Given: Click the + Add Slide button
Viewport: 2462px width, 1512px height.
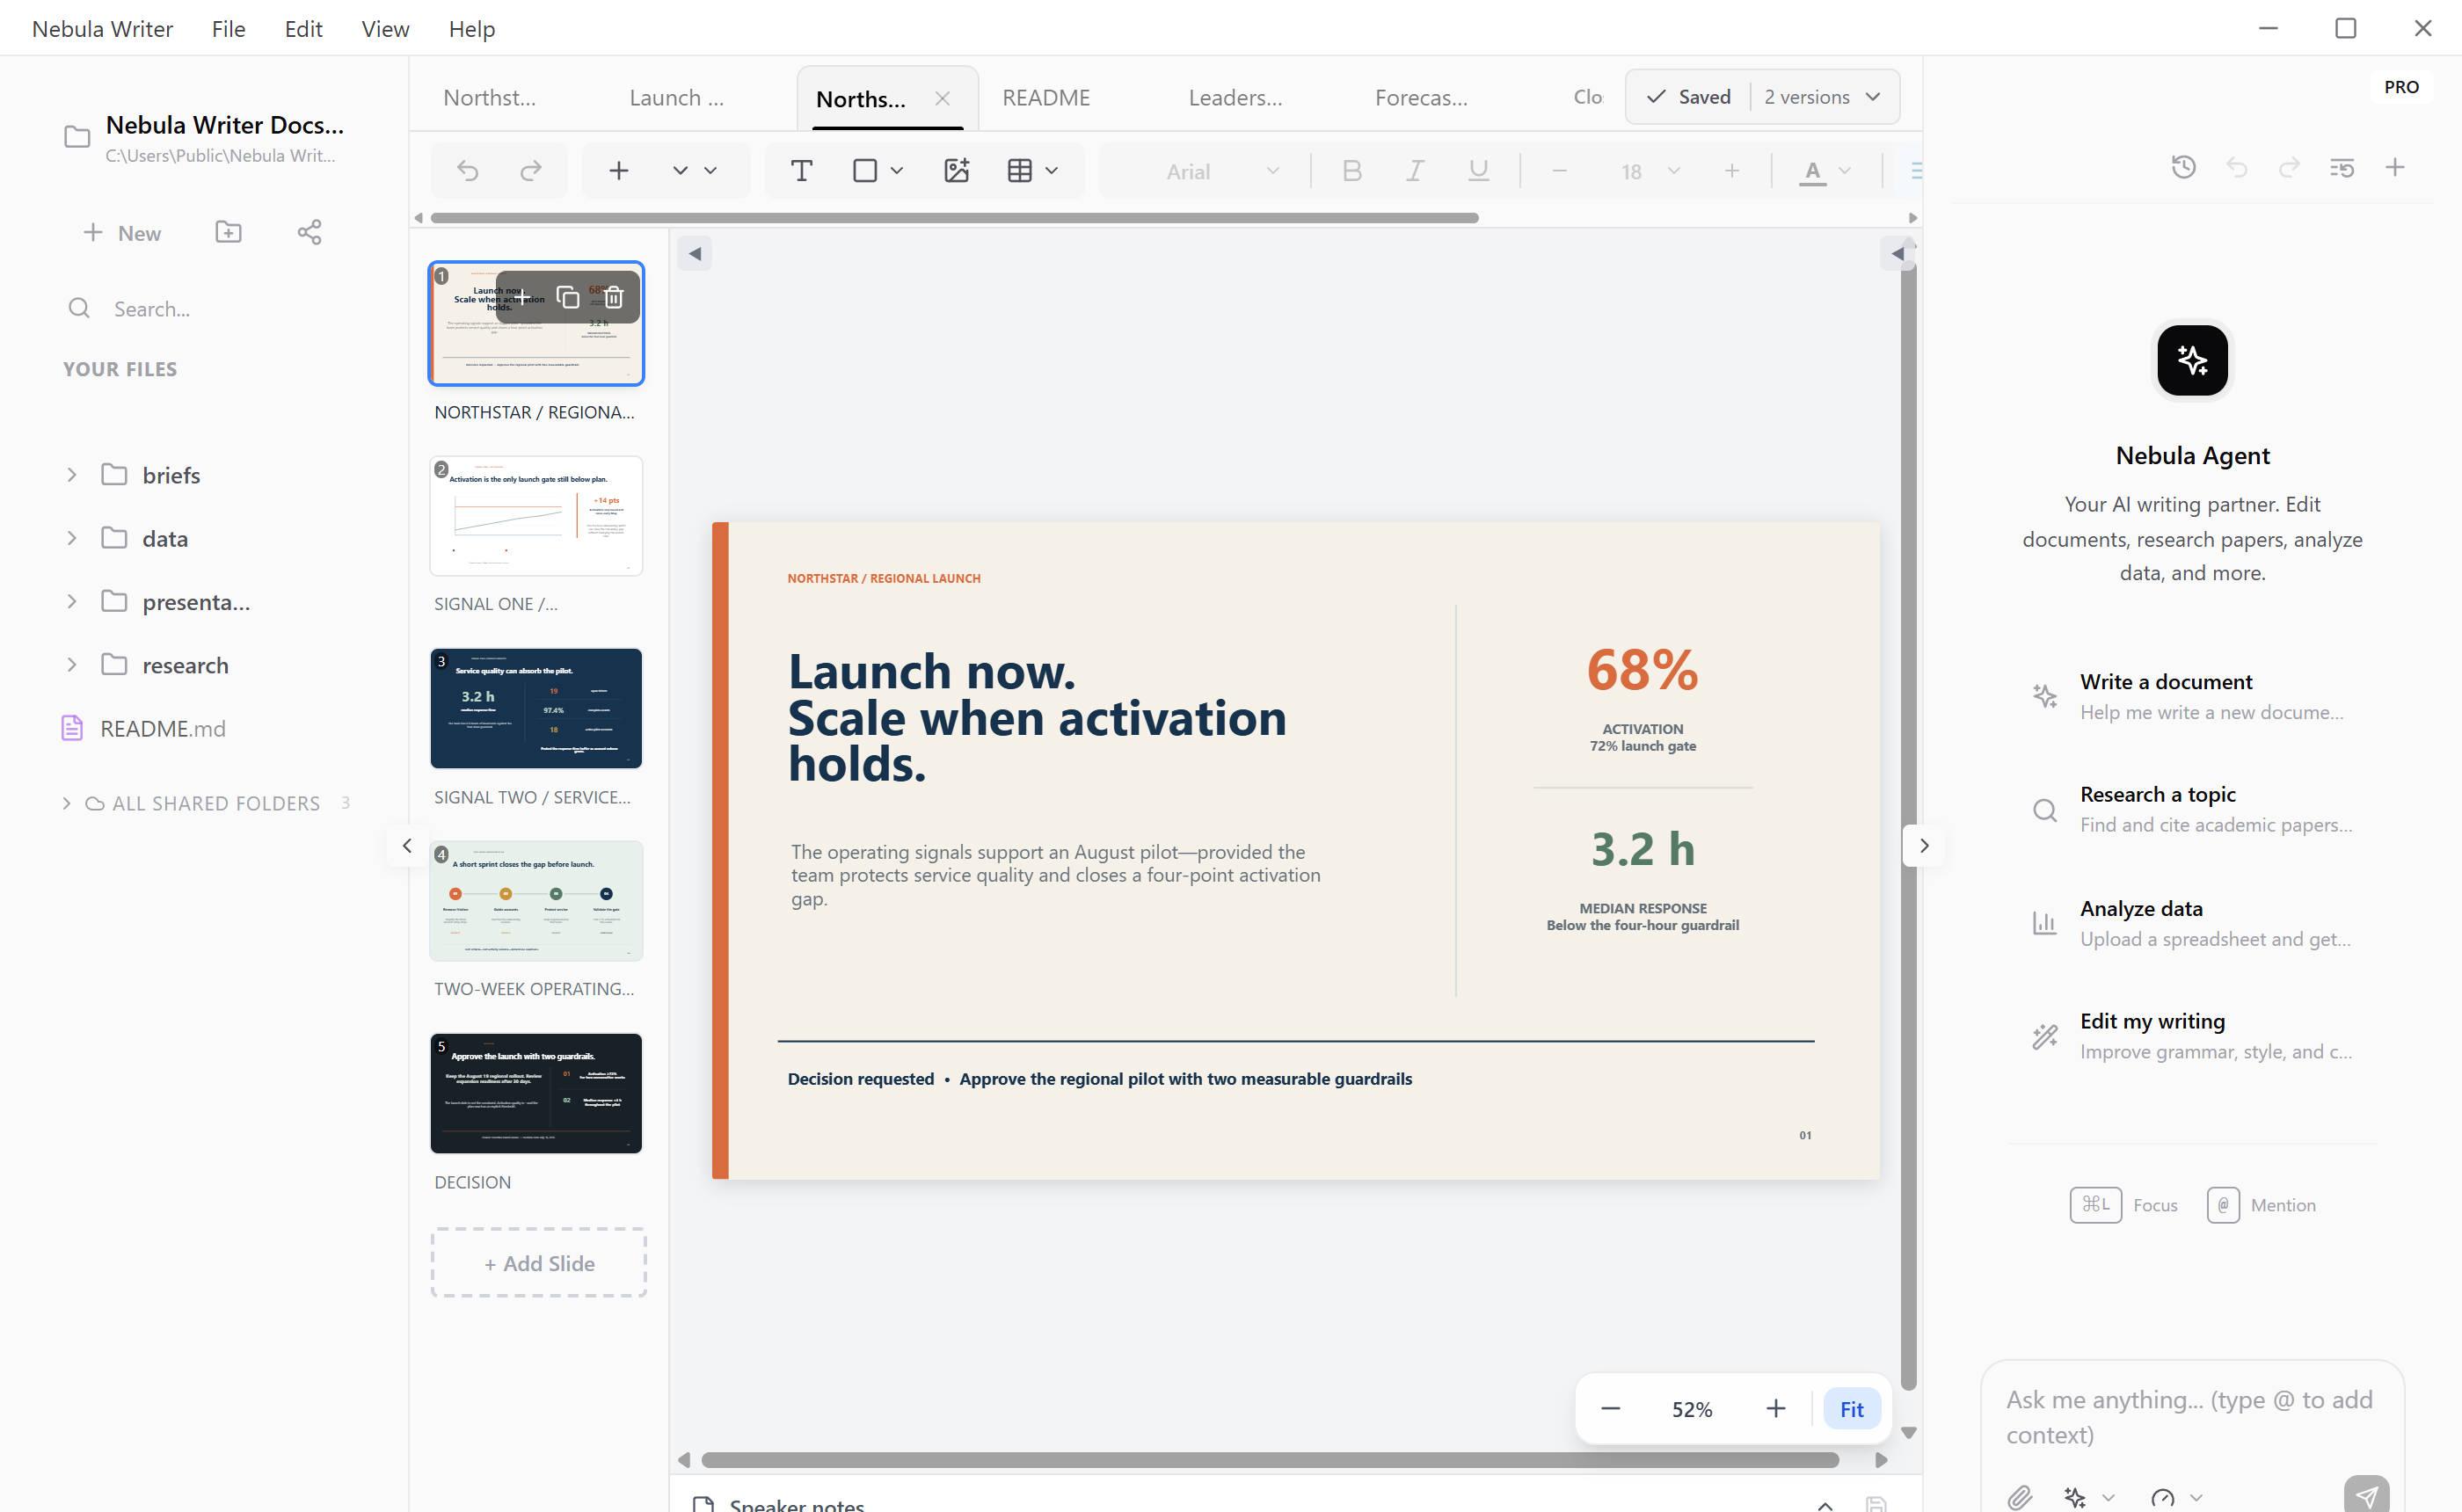Looking at the screenshot, I should pyautogui.click(x=539, y=1263).
